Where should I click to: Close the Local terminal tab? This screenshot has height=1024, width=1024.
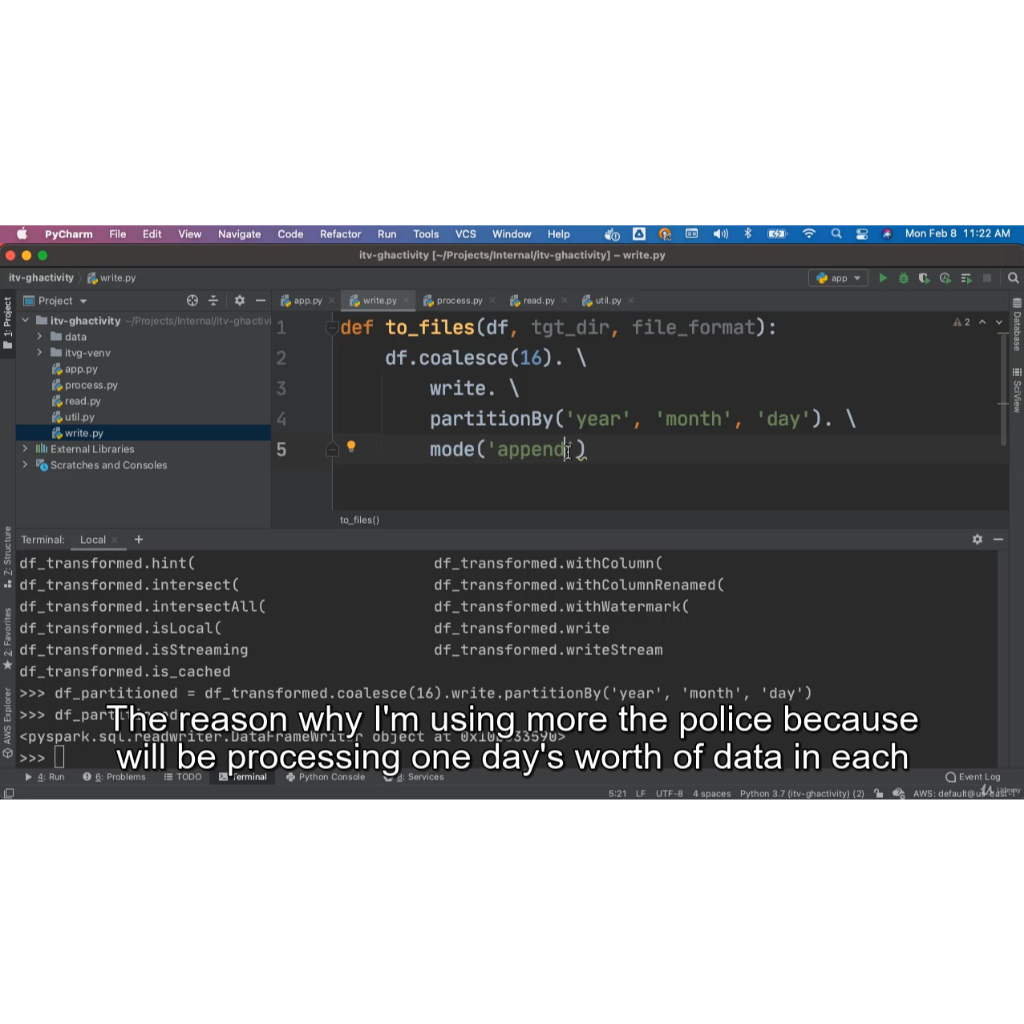pyautogui.click(x=115, y=540)
